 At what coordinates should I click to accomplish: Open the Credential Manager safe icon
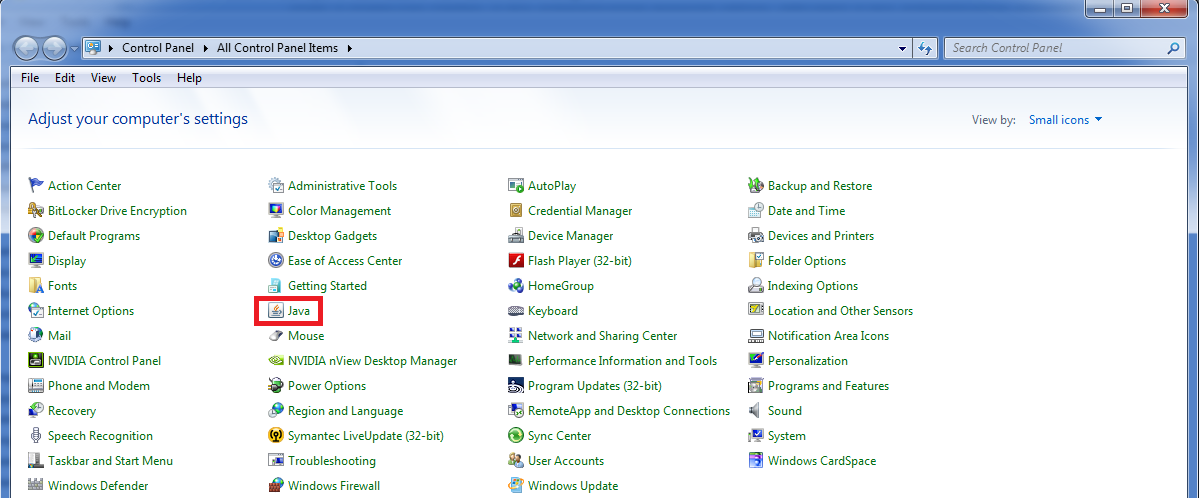(516, 210)
